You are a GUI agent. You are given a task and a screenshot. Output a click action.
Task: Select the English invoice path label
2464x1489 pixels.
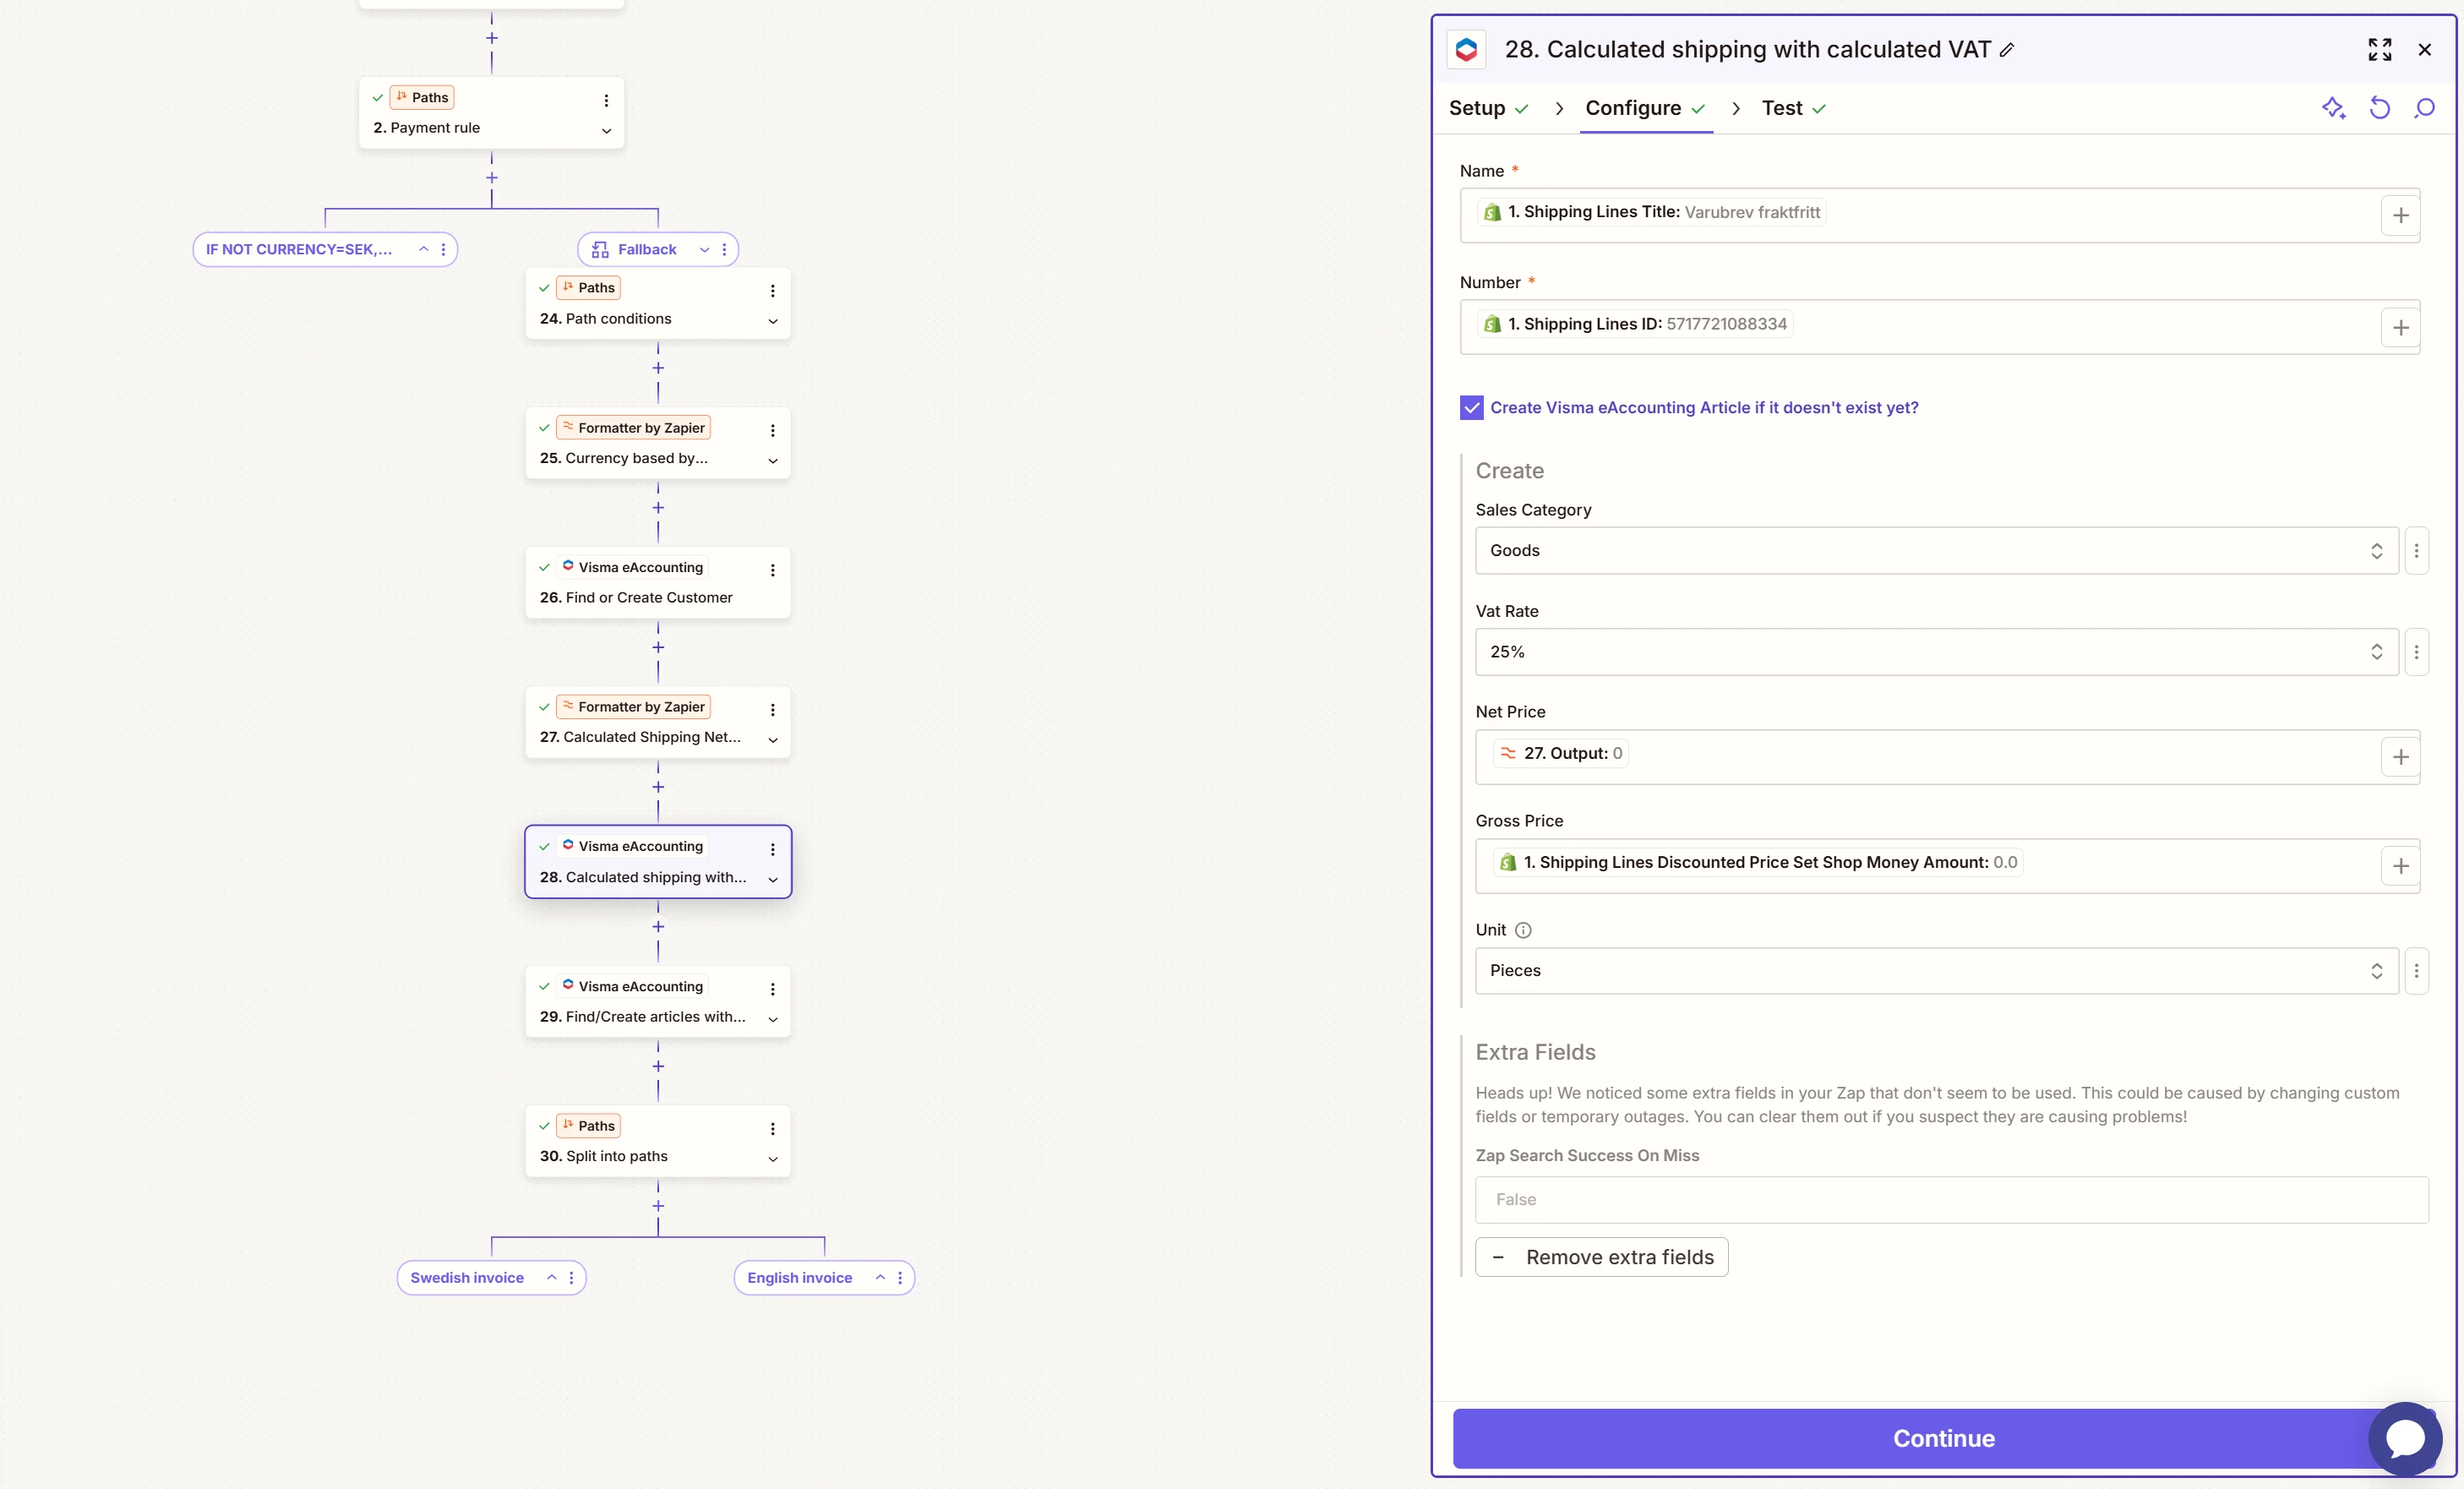(x=800, y=1278)
